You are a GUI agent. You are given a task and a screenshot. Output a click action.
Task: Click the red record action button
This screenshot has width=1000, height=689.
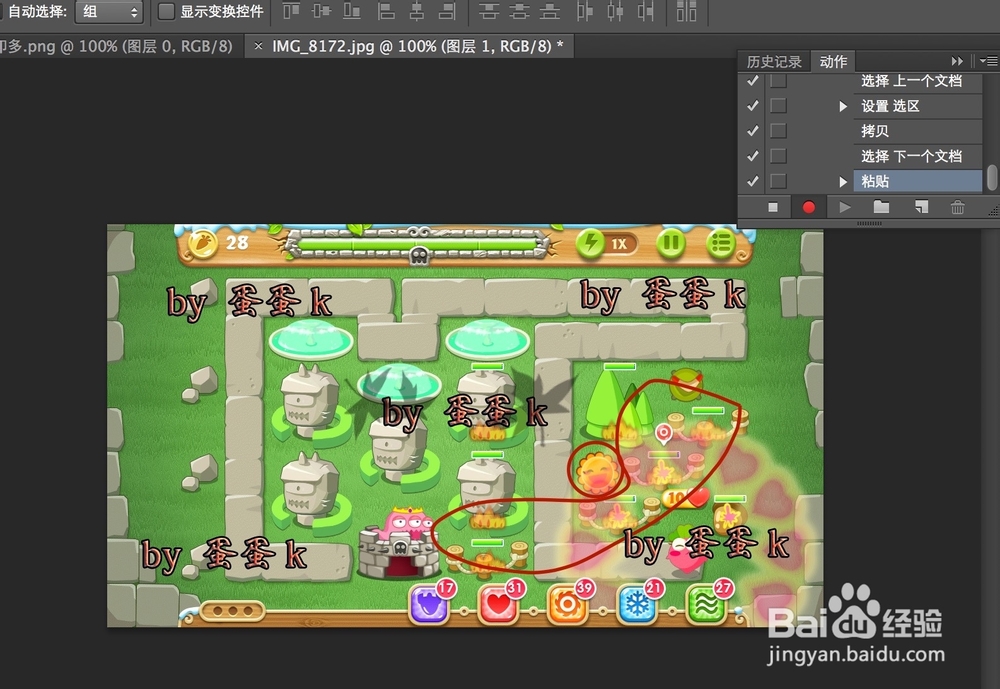[x=809, y=207]
